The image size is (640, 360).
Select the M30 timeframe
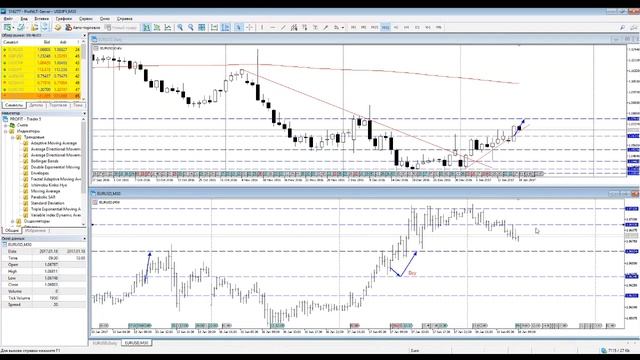click(x=385, y=27)
